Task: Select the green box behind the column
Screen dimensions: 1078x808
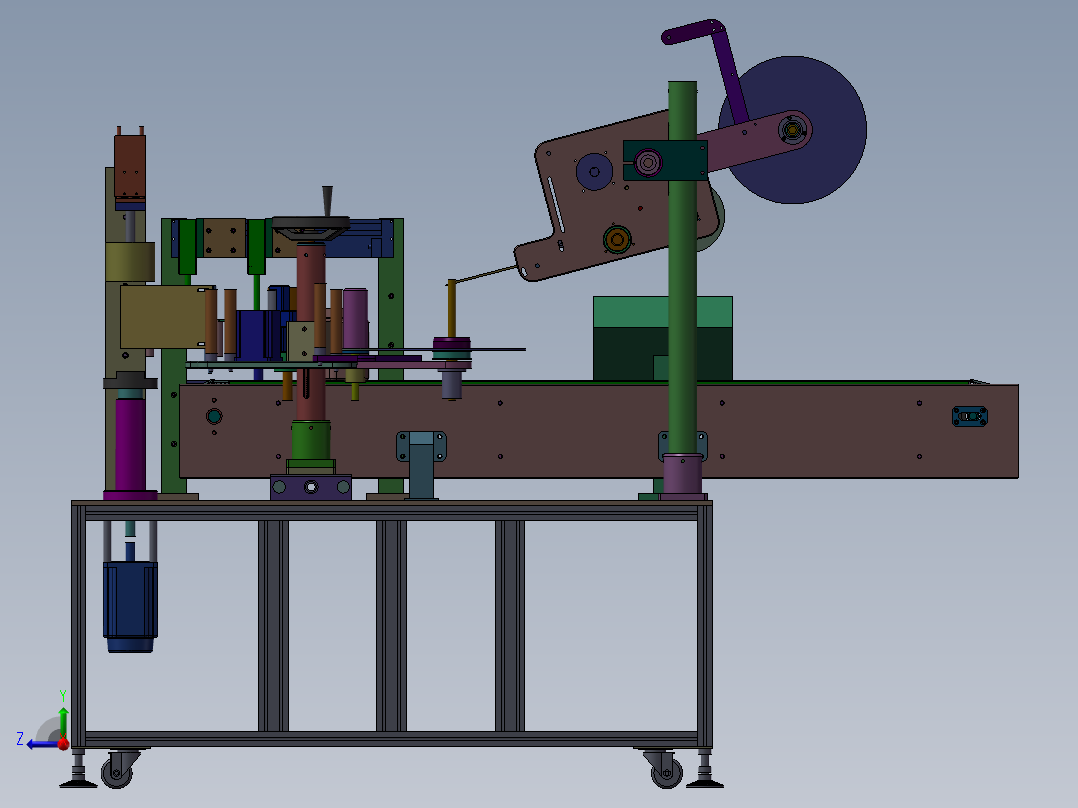Action: 632,338
